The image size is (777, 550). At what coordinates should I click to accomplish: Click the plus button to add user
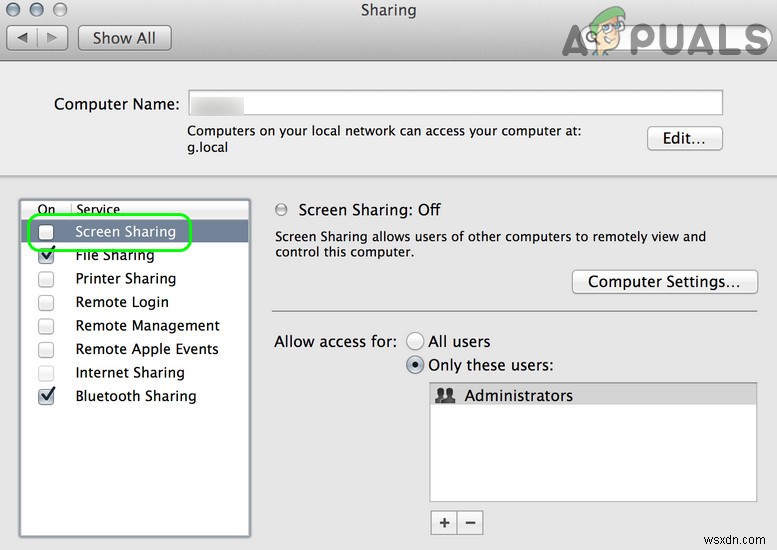point(444,522)
